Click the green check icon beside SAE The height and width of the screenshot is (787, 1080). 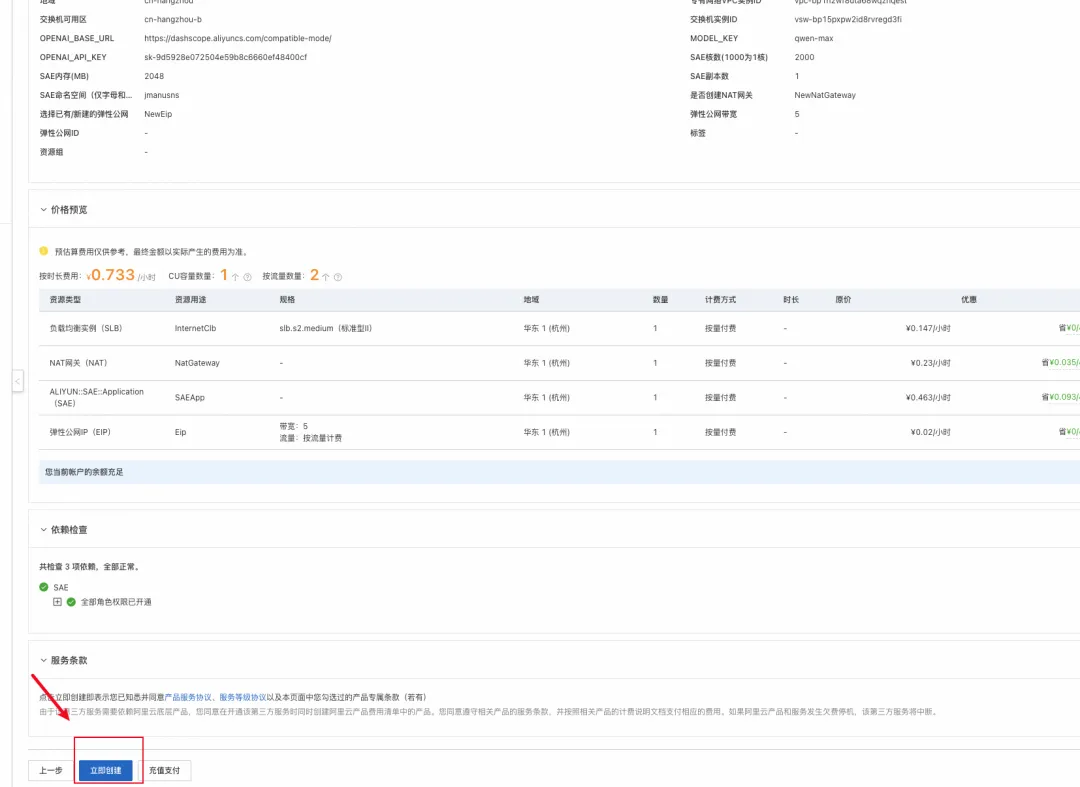pyautogui.click(x=43, y=587)
